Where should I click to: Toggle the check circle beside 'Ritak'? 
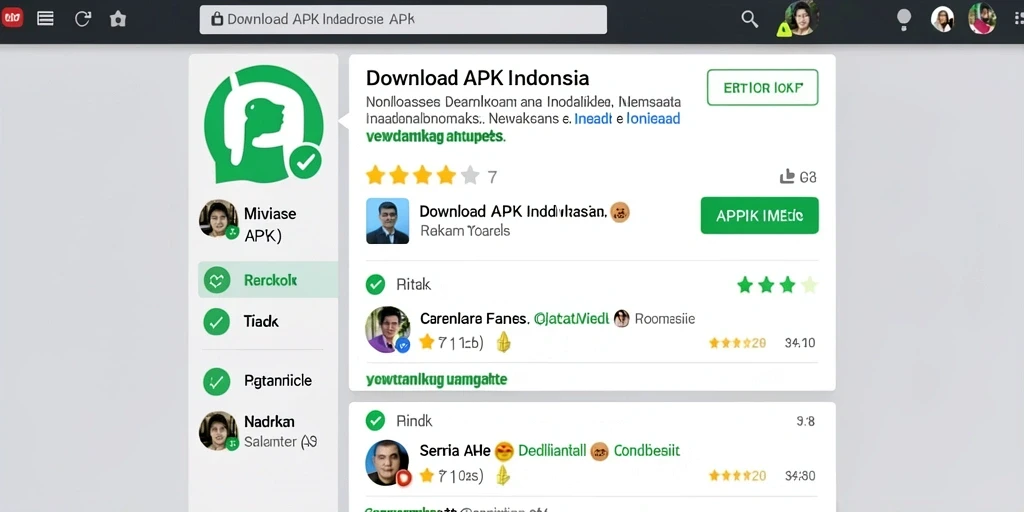376,285
